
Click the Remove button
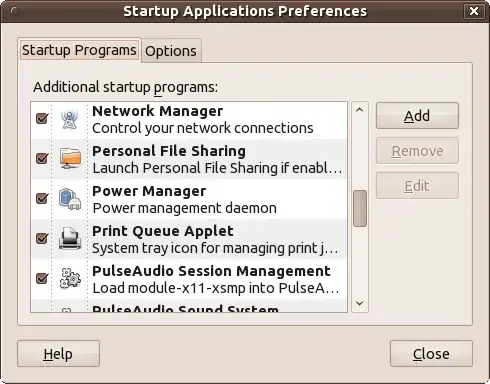417,151
